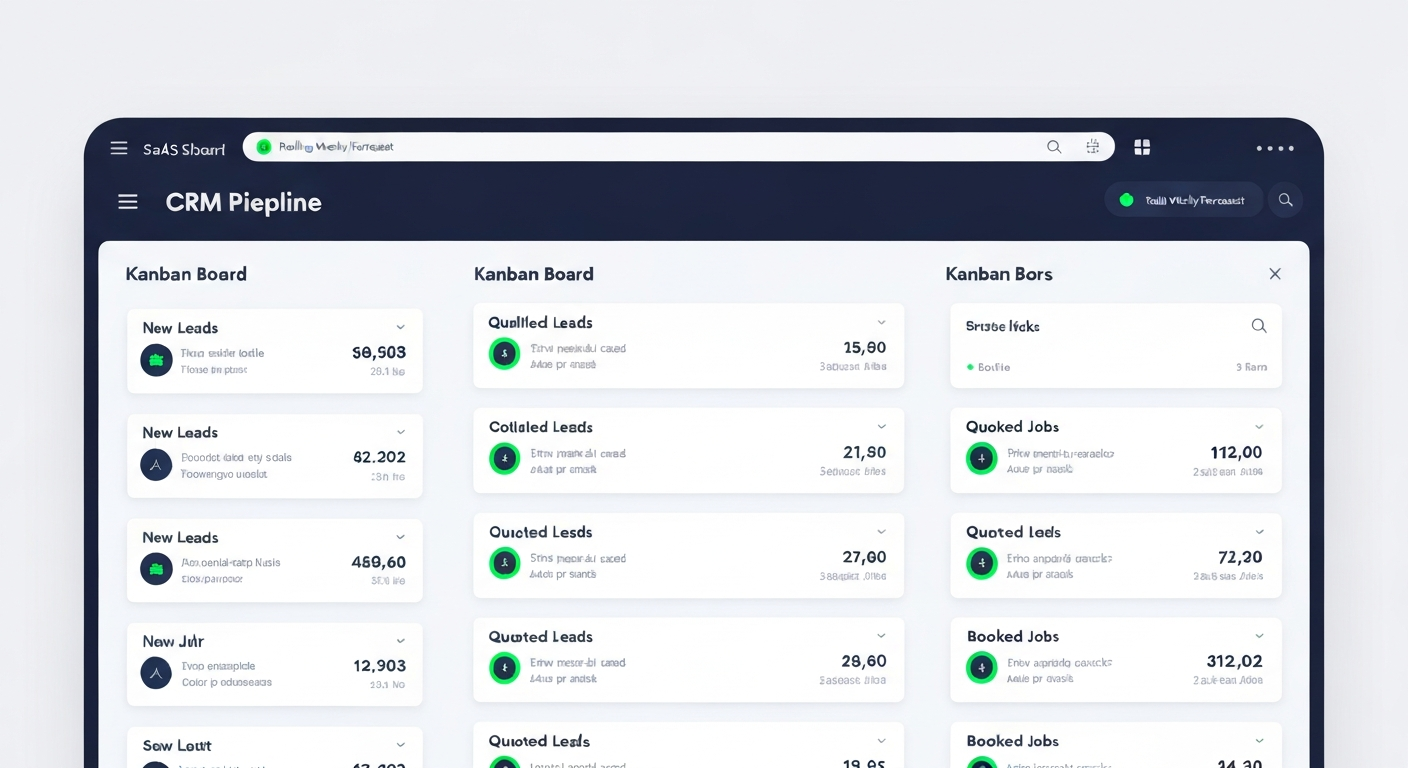Click the 28,60 value
This screenshot has height=768, width=1408.
pyautogui.click(x=865, y=661)
